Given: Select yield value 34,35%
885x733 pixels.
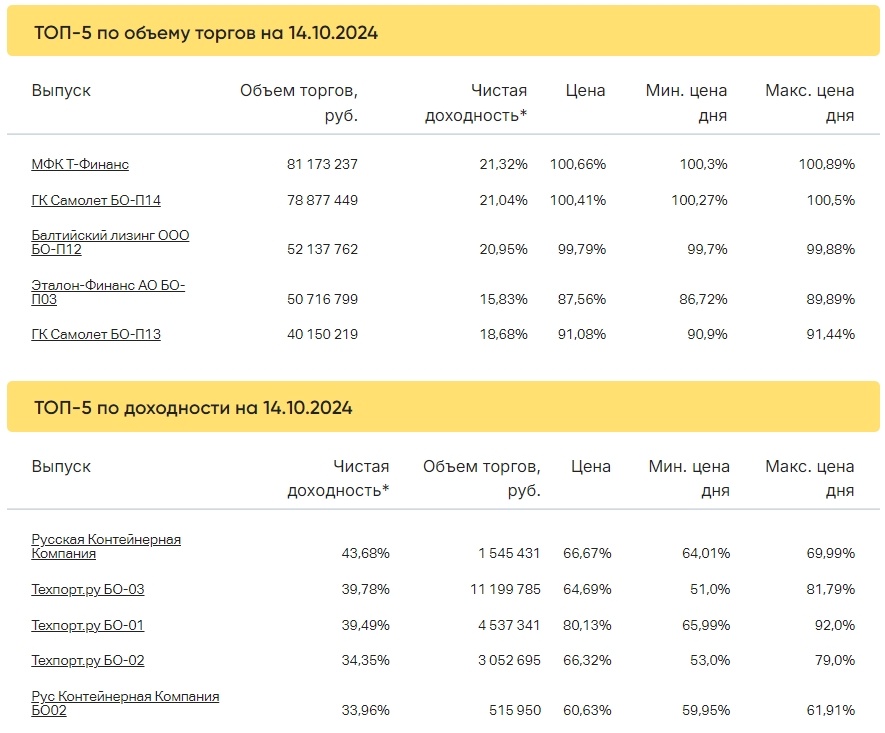Looking at the screenshot, I should point(365,661).
